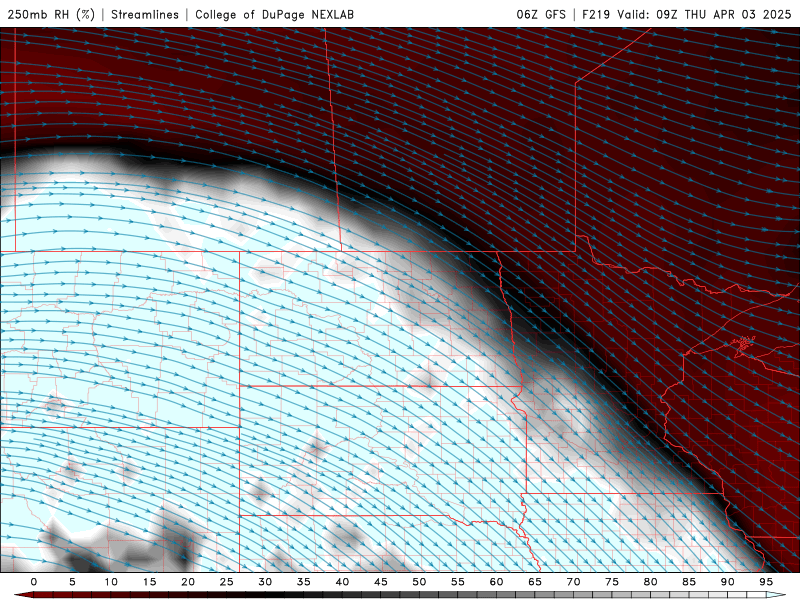800x600 pixels.
Task: Click the colorbar label "75"
Action: [x=612, y=582]
